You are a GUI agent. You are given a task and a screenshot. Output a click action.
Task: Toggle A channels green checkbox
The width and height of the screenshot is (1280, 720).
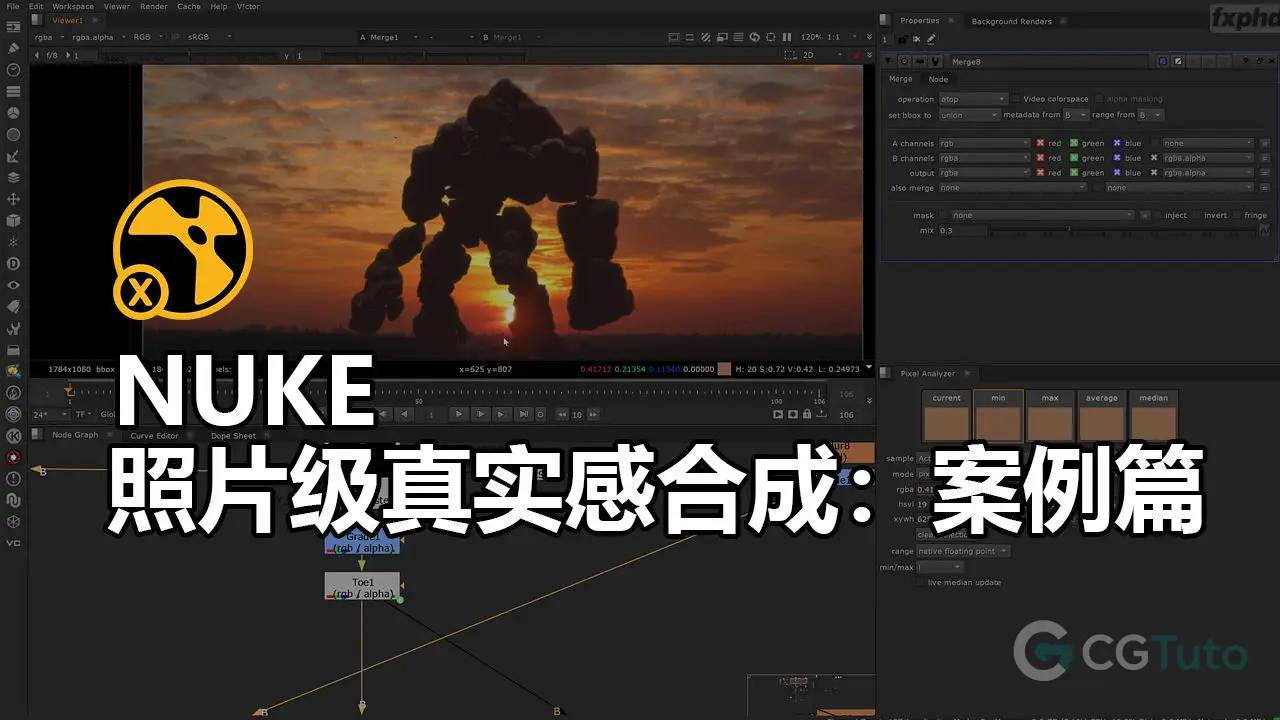point(1074,143)
